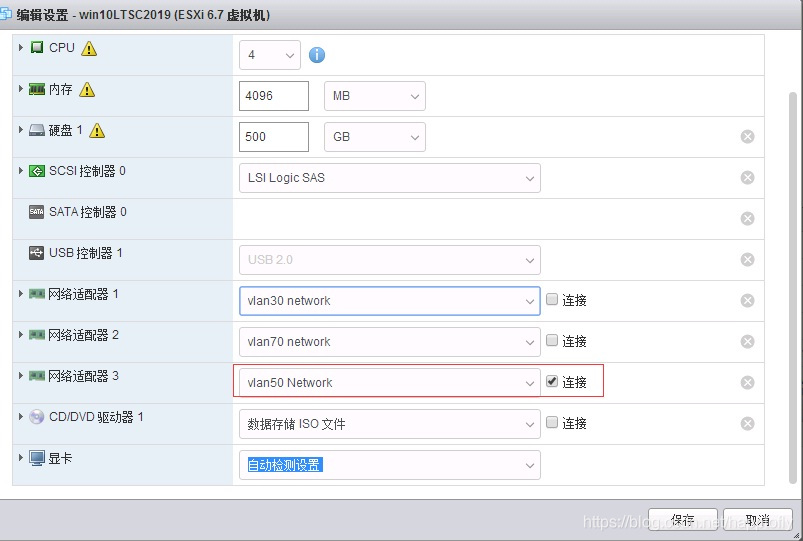The width and height of the screenshot is (803, 541).
Task: Expand the 硬盘 1 settings row
Action: [20, 130]
